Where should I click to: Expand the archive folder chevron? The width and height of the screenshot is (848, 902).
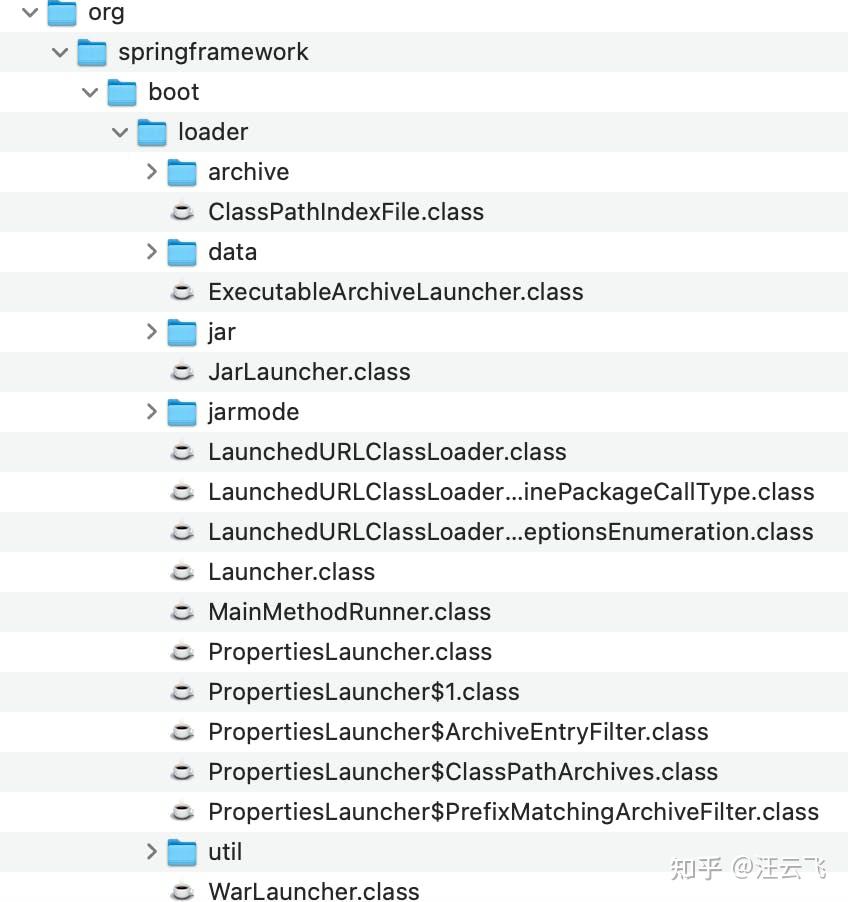pyautogui.click(x=151, y=171)
